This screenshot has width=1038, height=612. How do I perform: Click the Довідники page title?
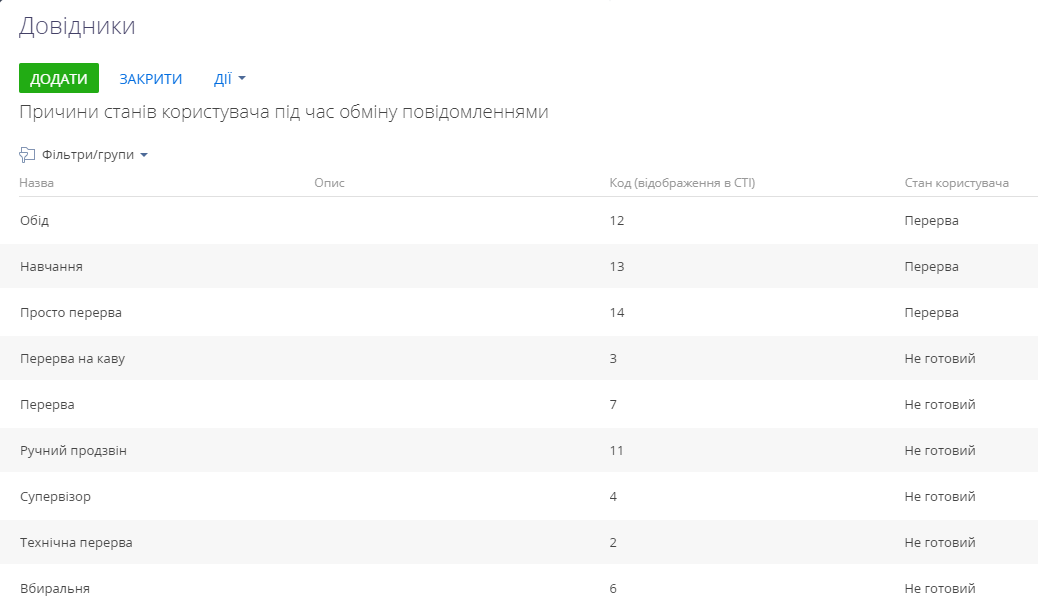[x=77, y=26]
